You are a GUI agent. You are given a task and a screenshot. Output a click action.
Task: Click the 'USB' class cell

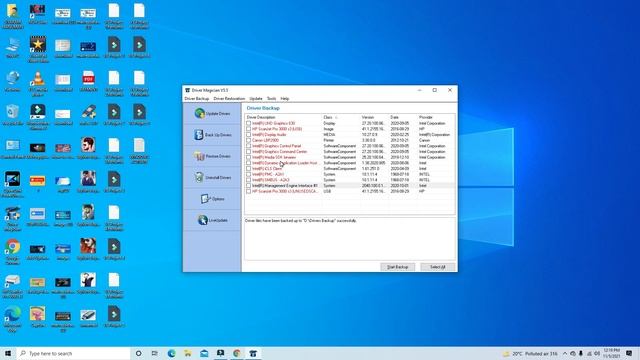(327, 191)
